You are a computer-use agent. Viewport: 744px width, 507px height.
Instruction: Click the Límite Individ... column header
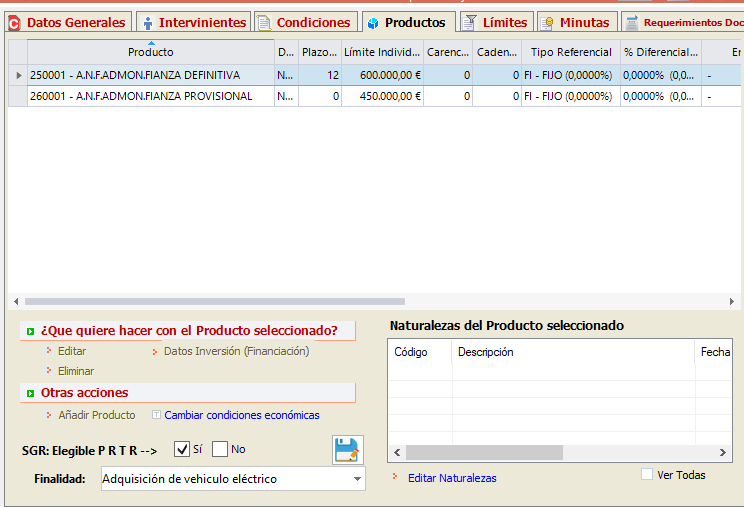(x=382, y=52)
